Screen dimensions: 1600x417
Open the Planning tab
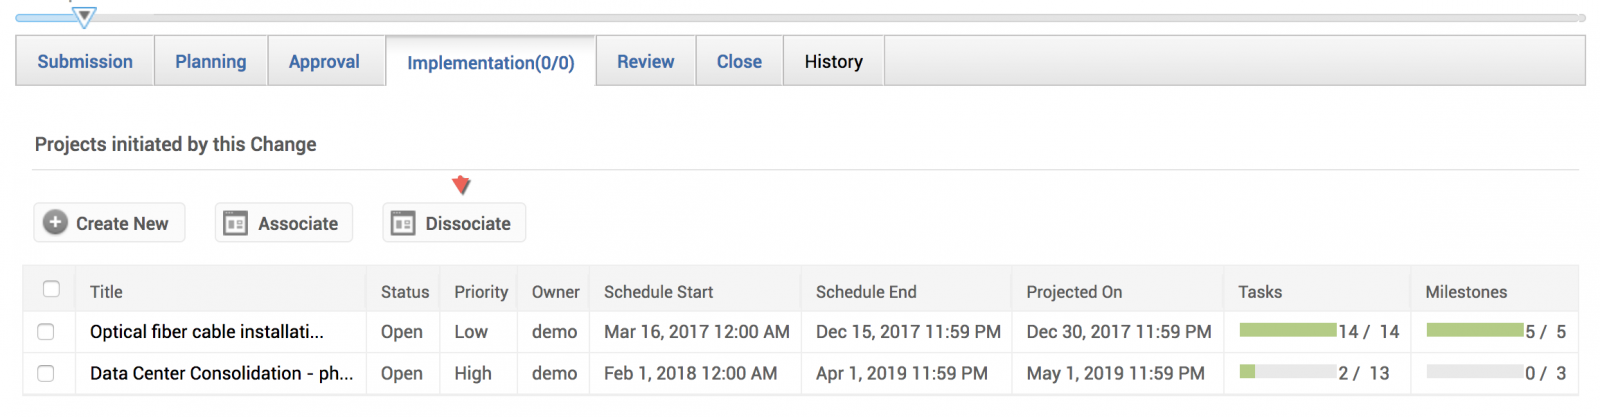pos(211,61)
